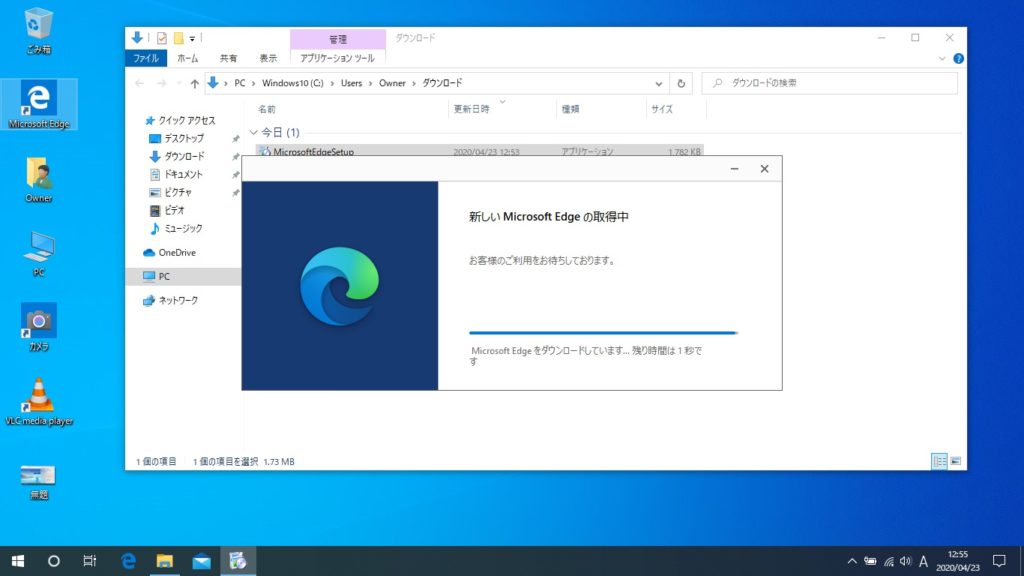
Task: Select Windows10 (C:) in address path
Action: tap(293, 83)
